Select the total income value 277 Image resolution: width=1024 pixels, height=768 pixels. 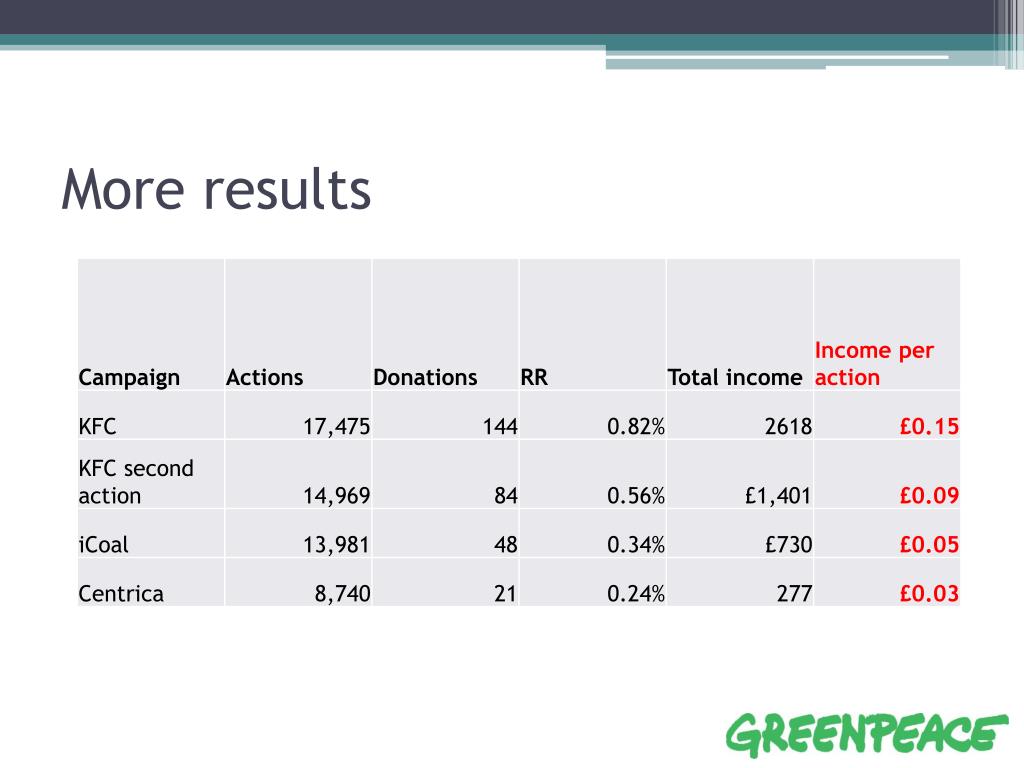(794, 594)
